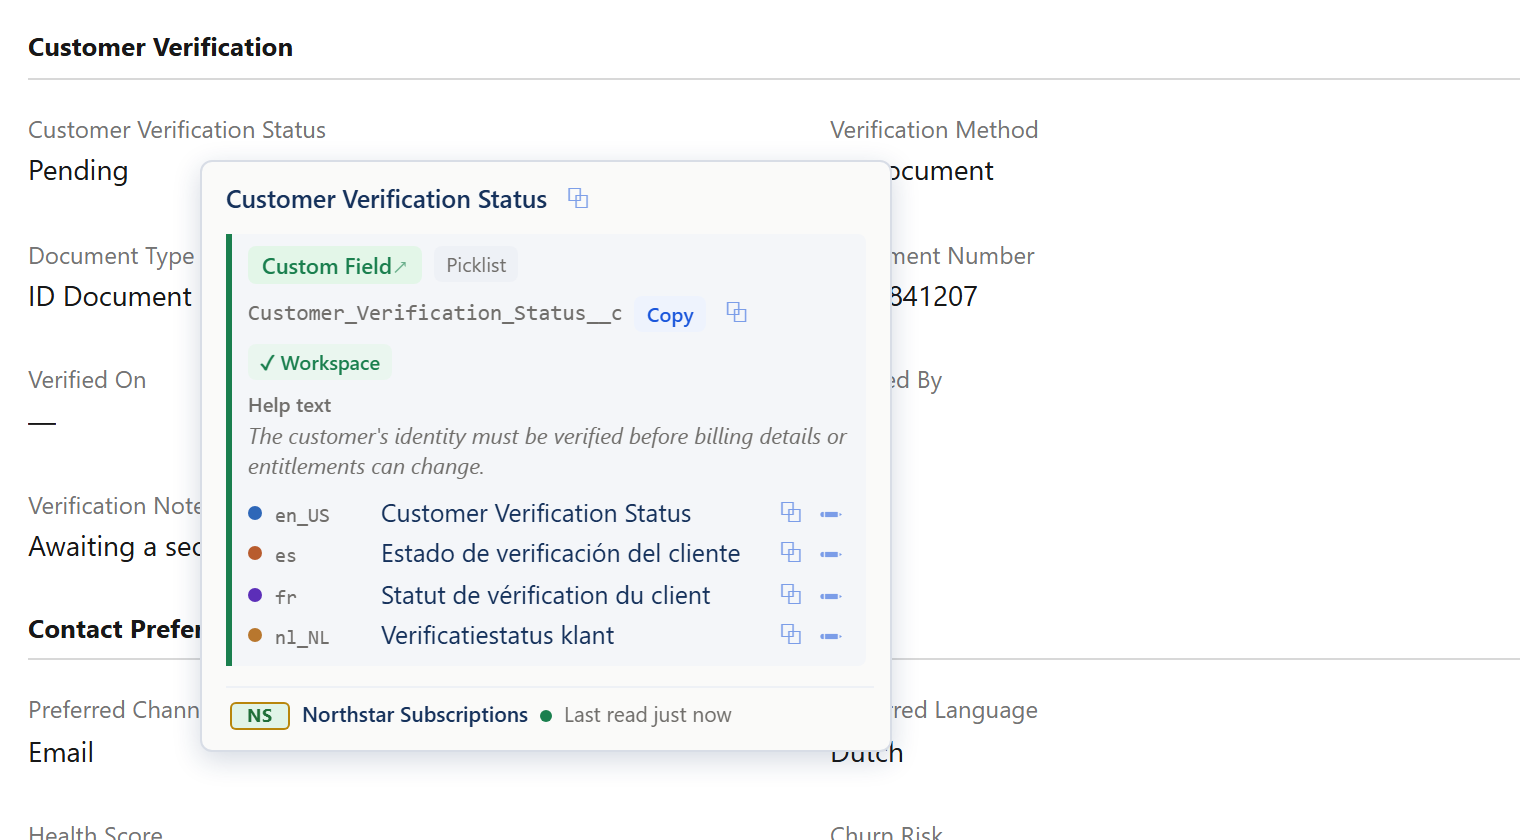This screenshot has width=1520, height=840.
Task: Click the Help text heading
Action: (x=289, y=405)
